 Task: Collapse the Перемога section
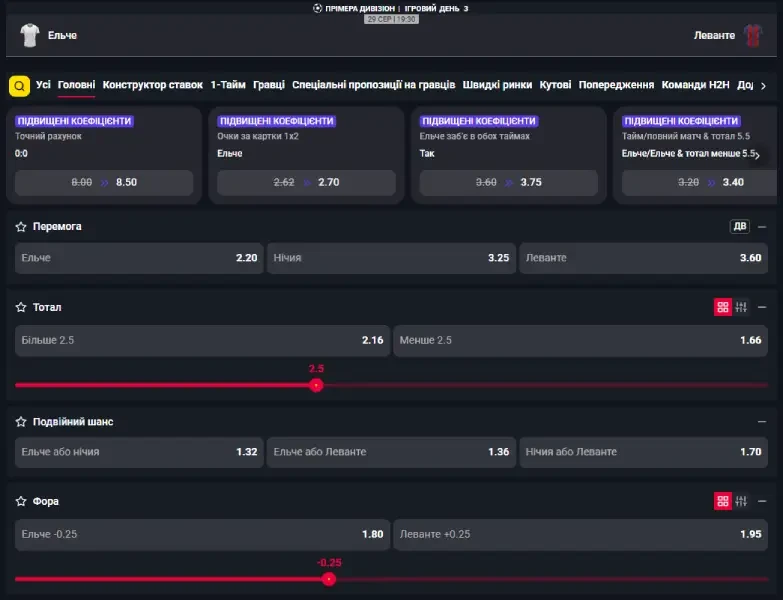coord(762,227)
